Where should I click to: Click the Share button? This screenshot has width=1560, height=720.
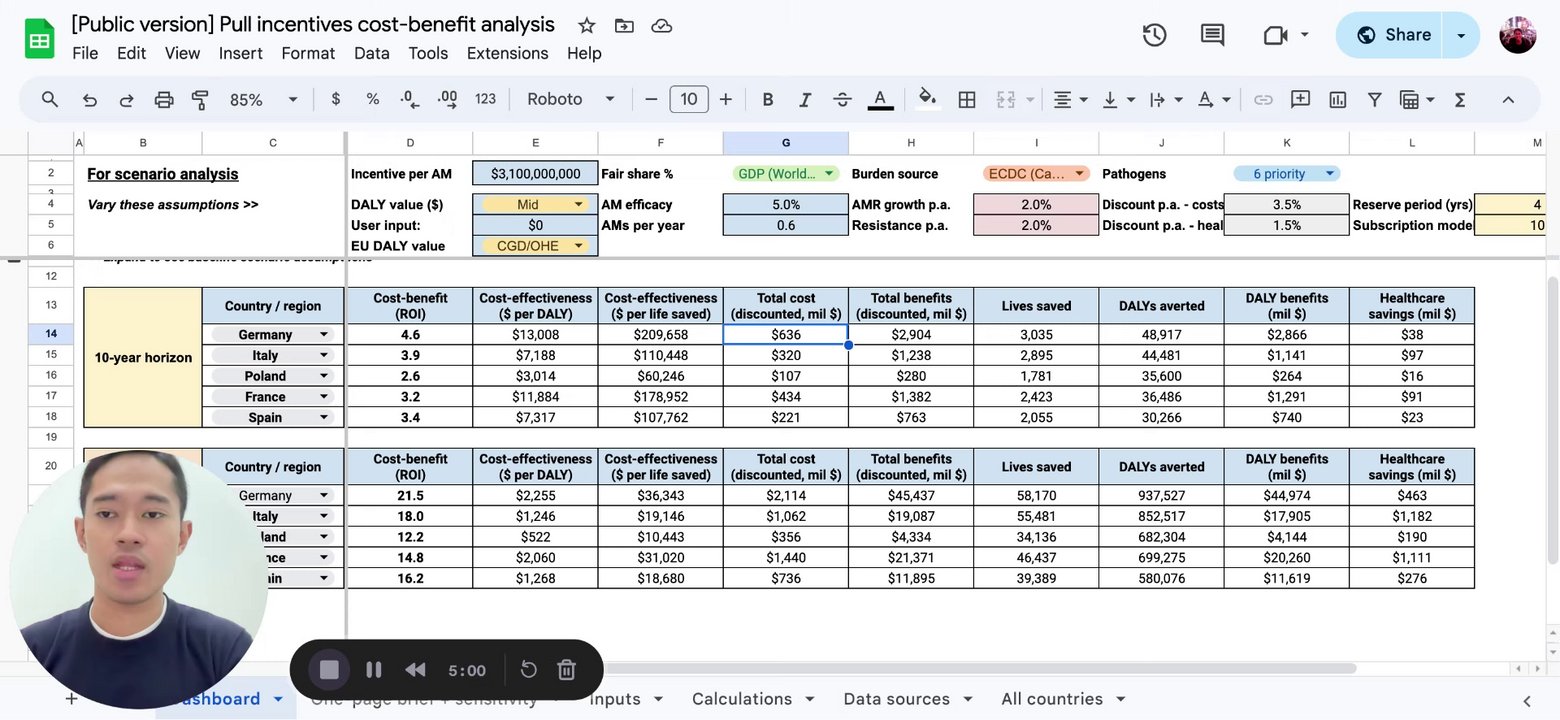1394,35
